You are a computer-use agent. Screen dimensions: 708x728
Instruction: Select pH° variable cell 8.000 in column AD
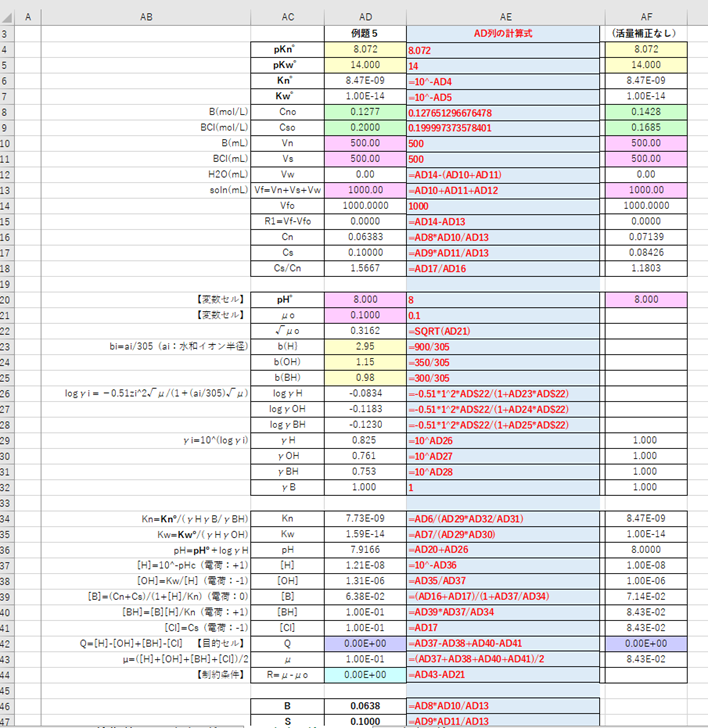pos(365,300)
